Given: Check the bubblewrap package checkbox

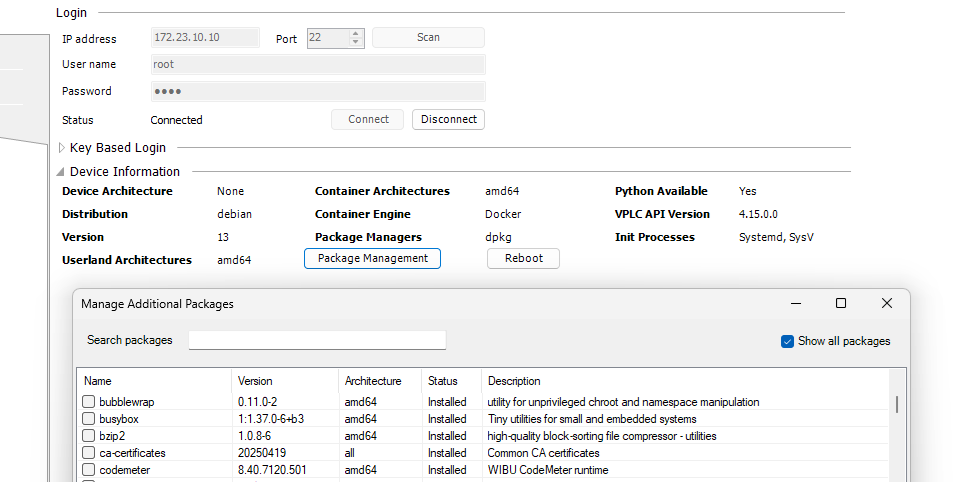Looking at the screenshot, I should coord(89,402).
